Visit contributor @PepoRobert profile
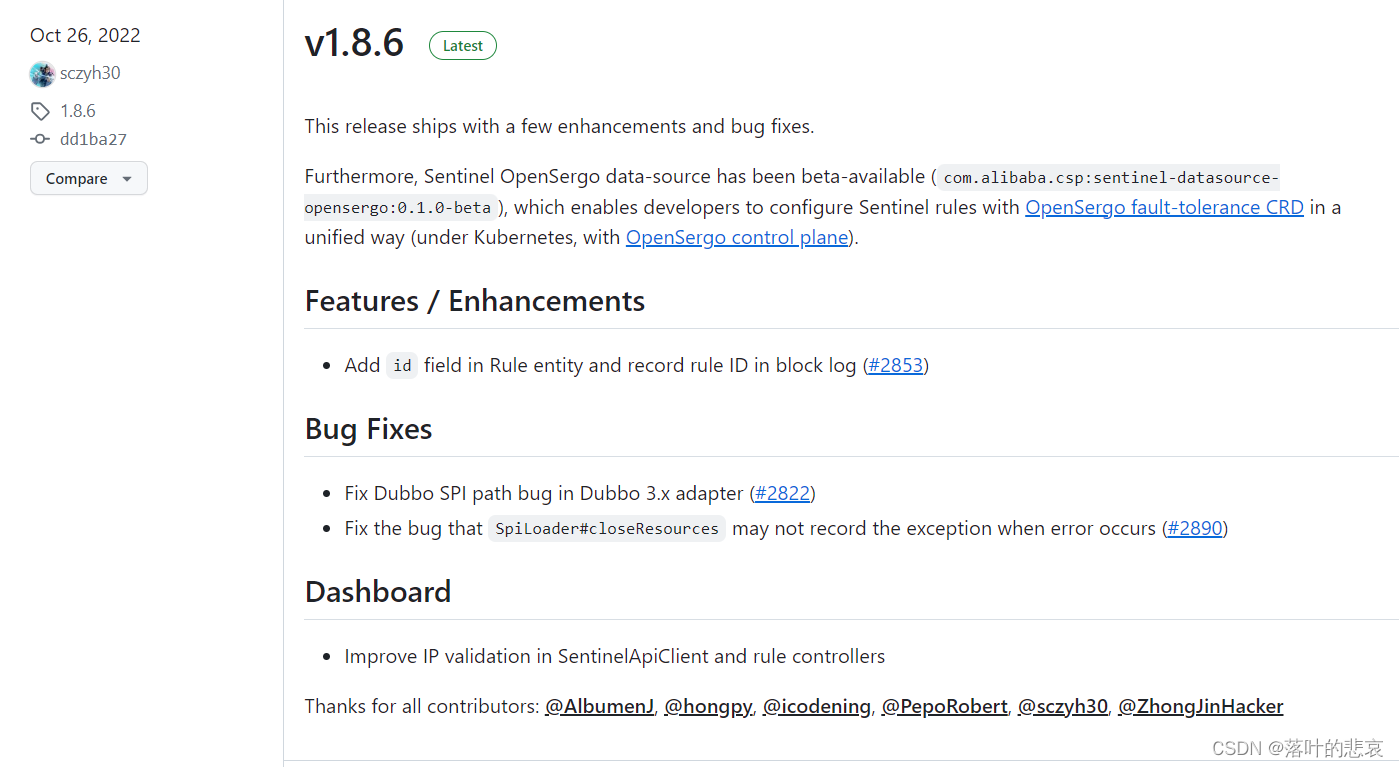This screenshot has height=767, width=1399. coord(944,706)
